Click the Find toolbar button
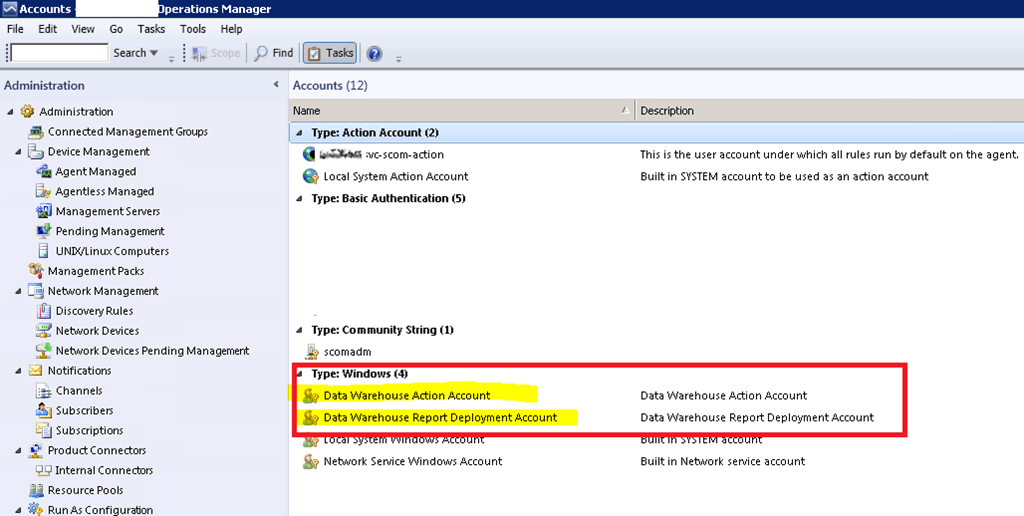The height and width of the screenshot is (516, 1024). point(274,53)
